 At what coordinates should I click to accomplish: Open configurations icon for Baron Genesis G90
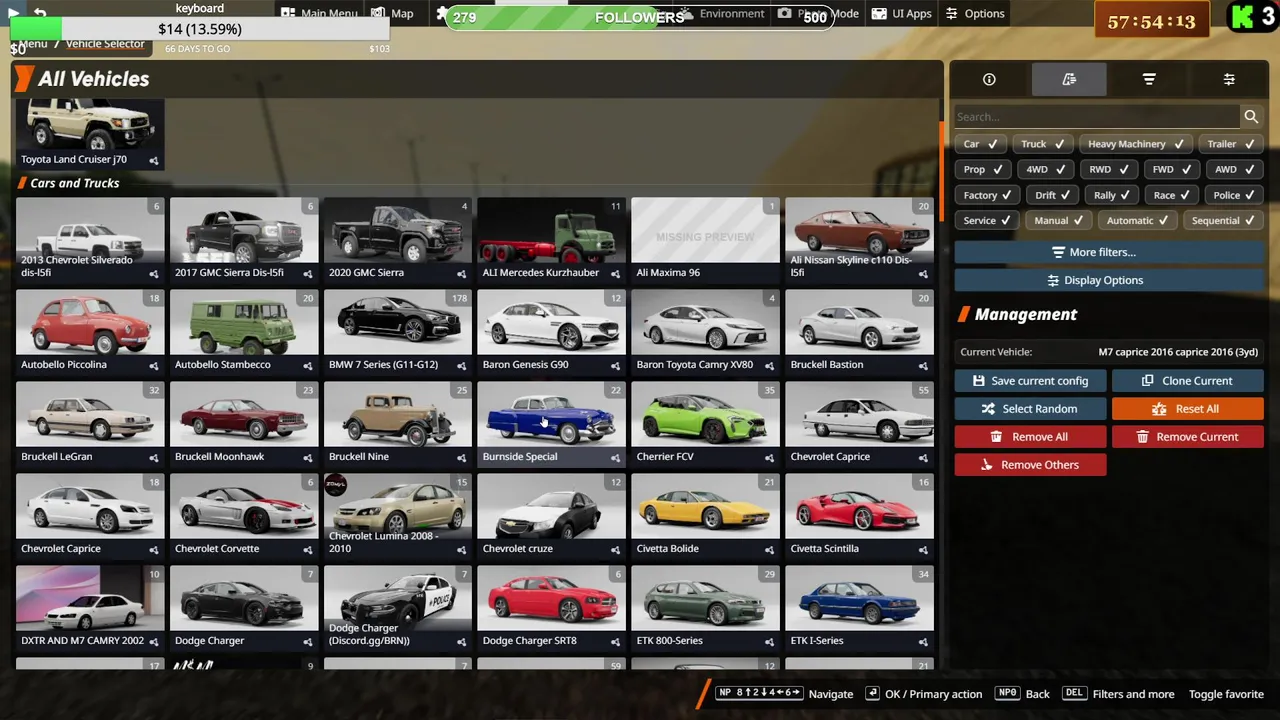click(616, 365)
